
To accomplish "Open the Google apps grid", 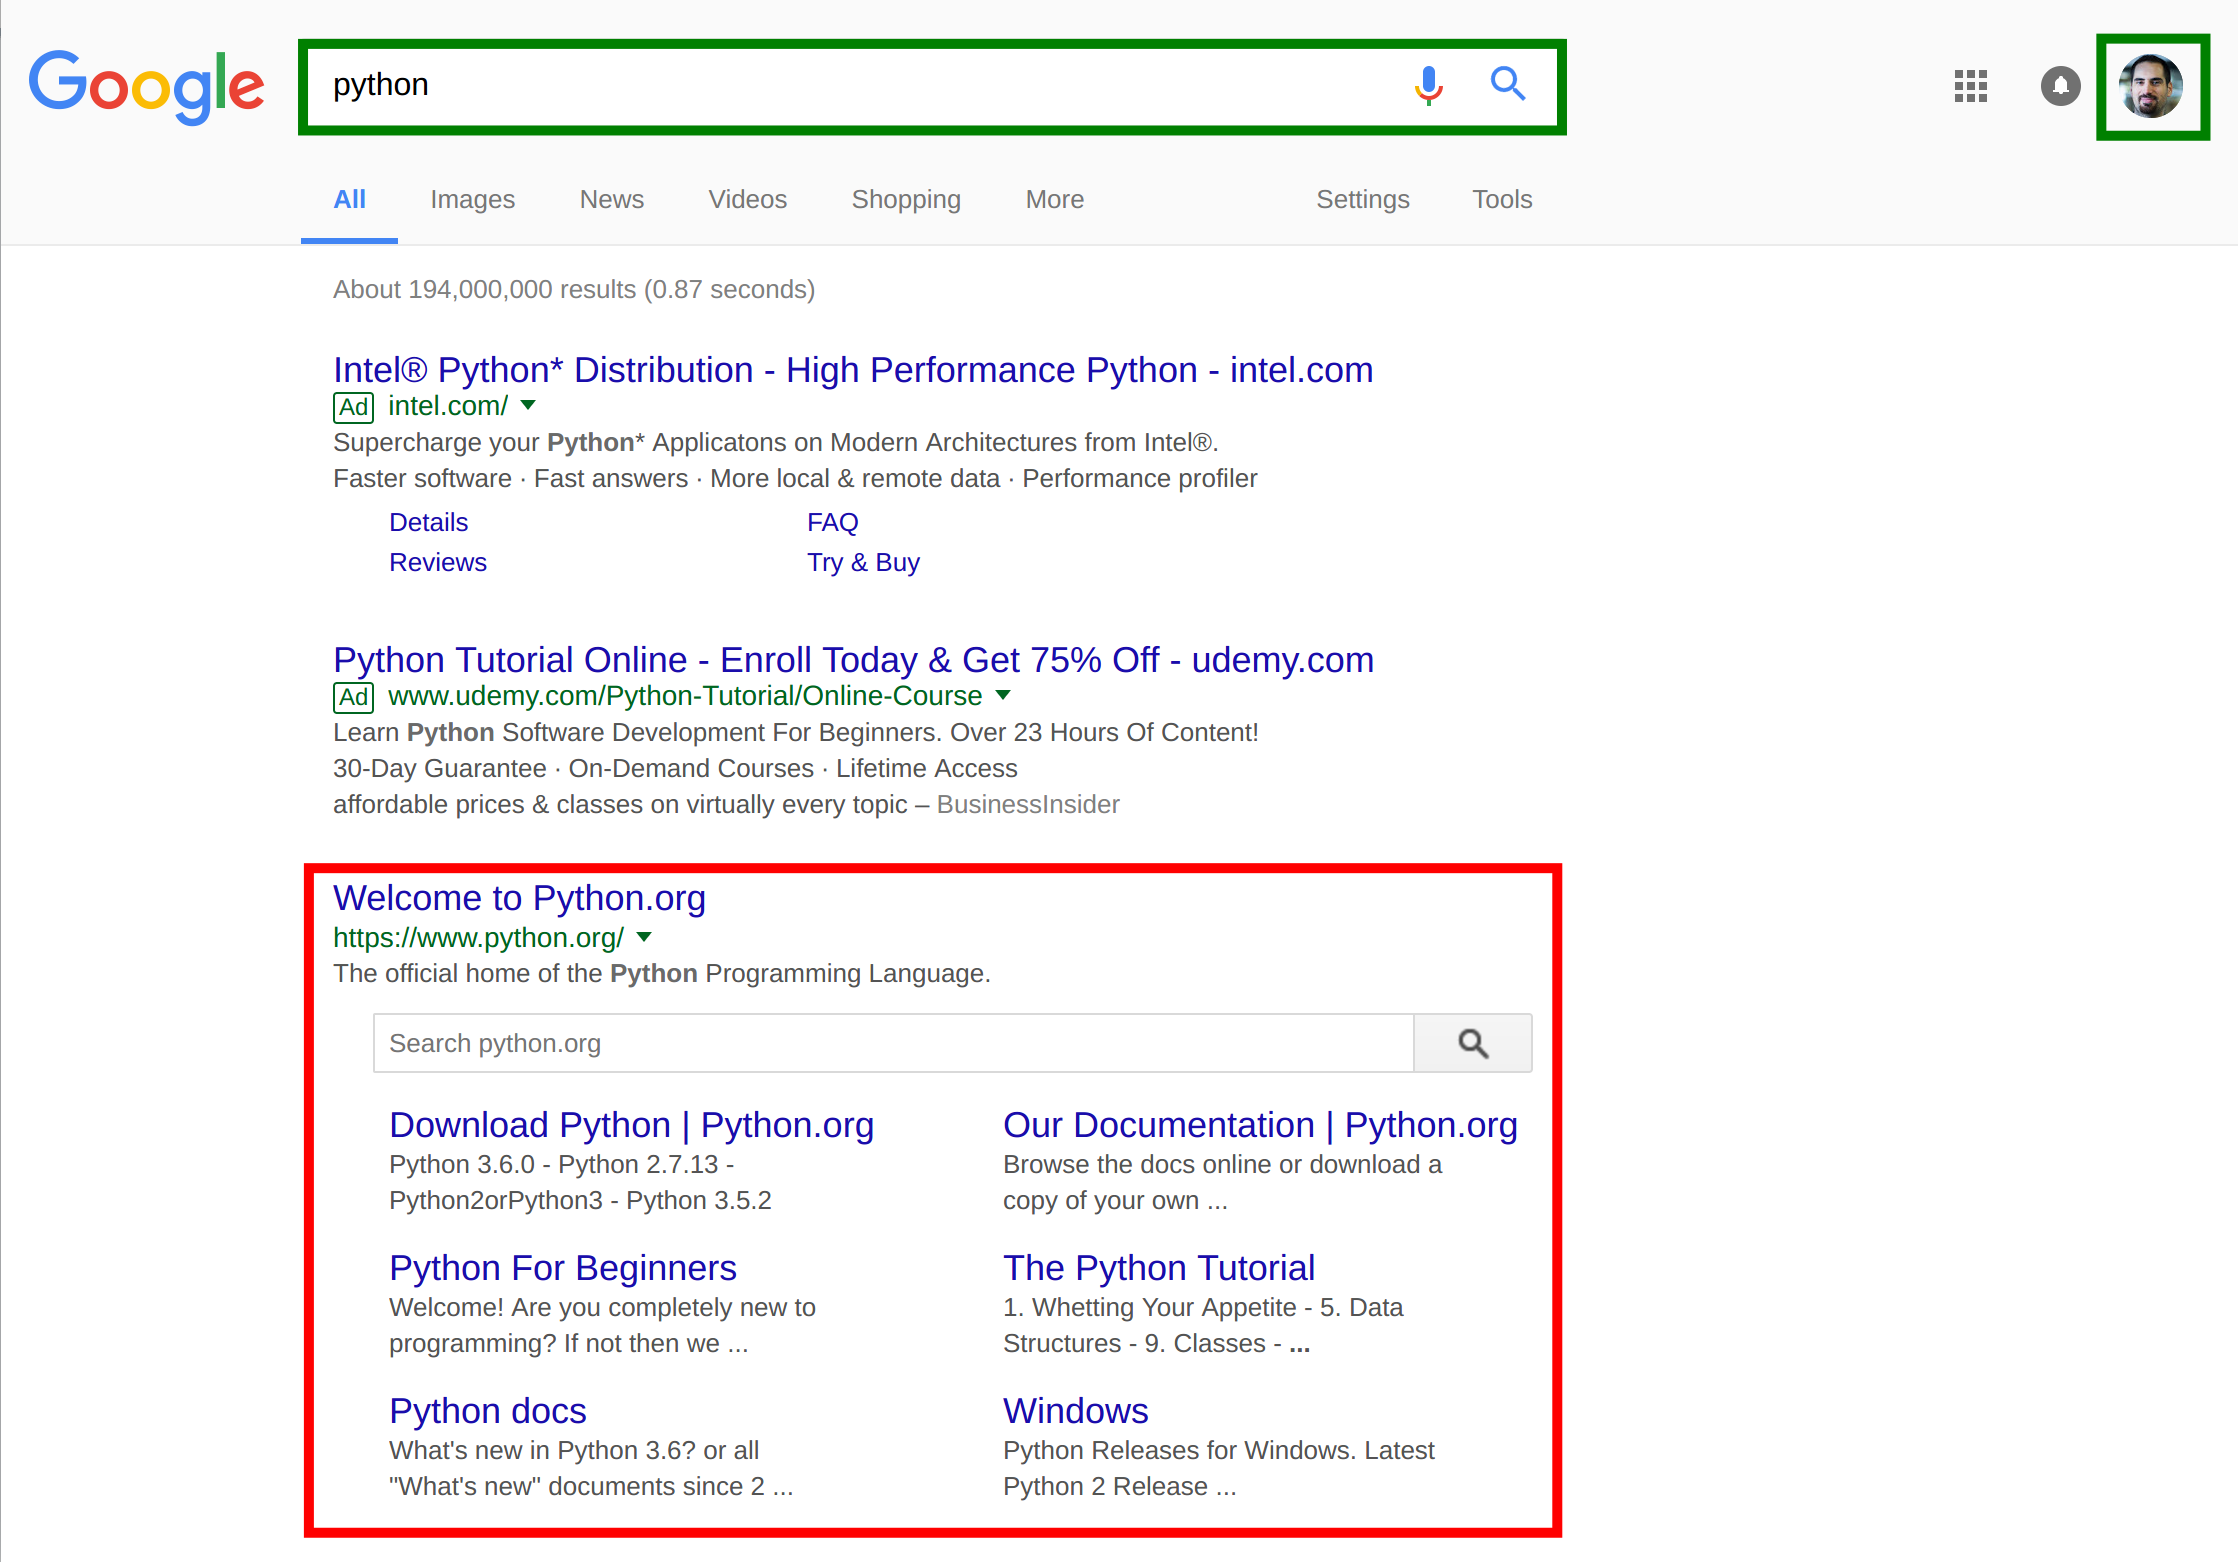I will [1970, 86].
